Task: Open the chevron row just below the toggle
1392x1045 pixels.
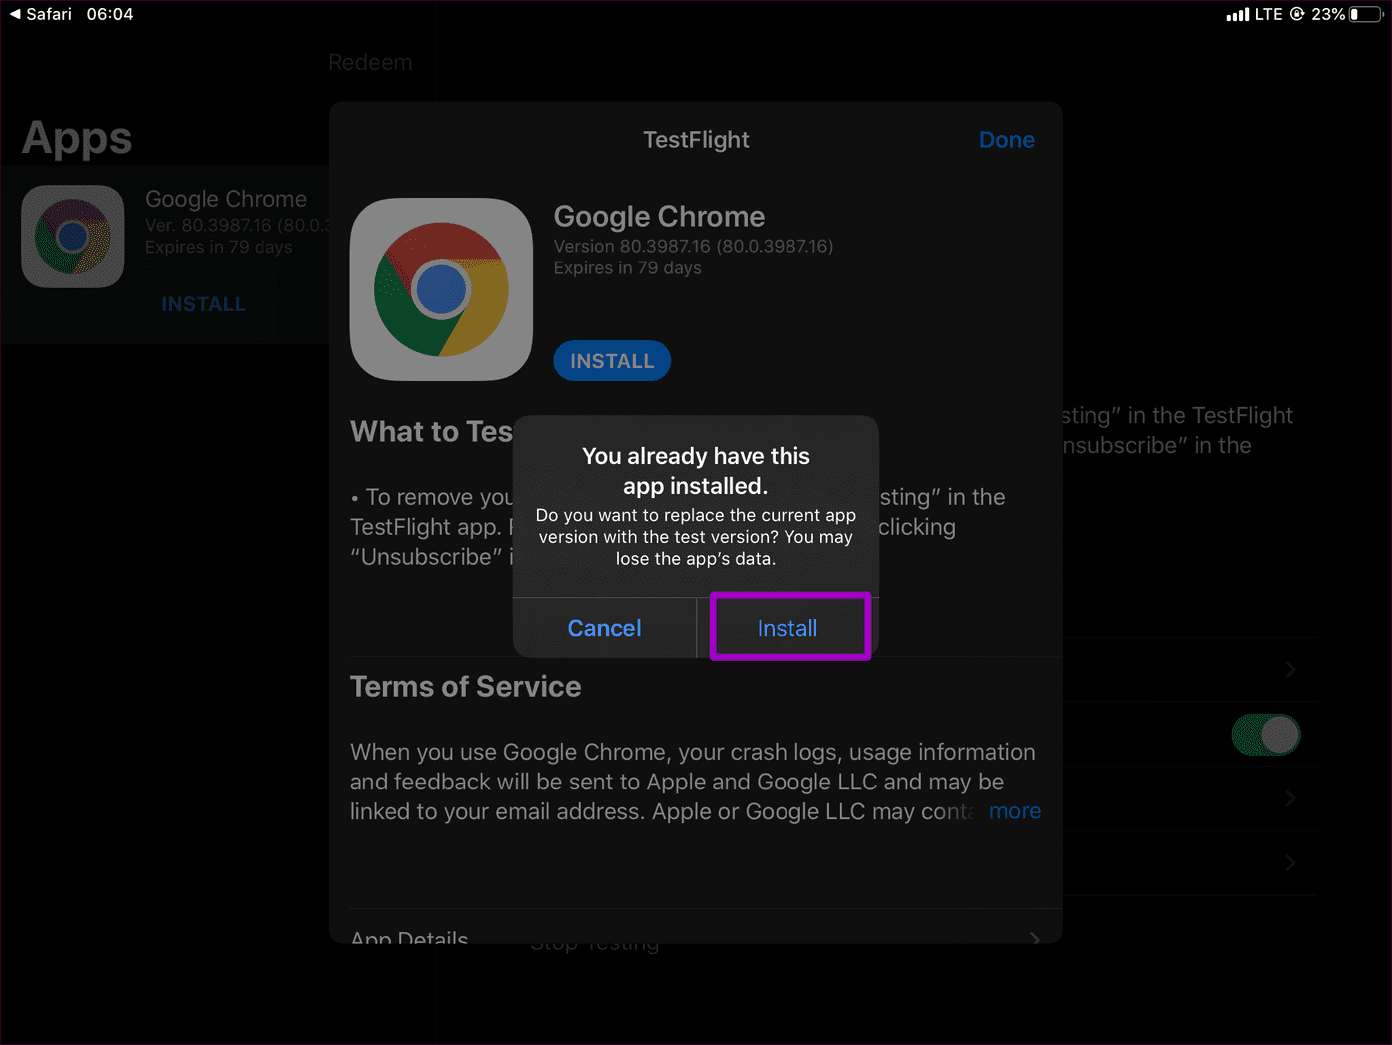Action: click(1290, 798)
